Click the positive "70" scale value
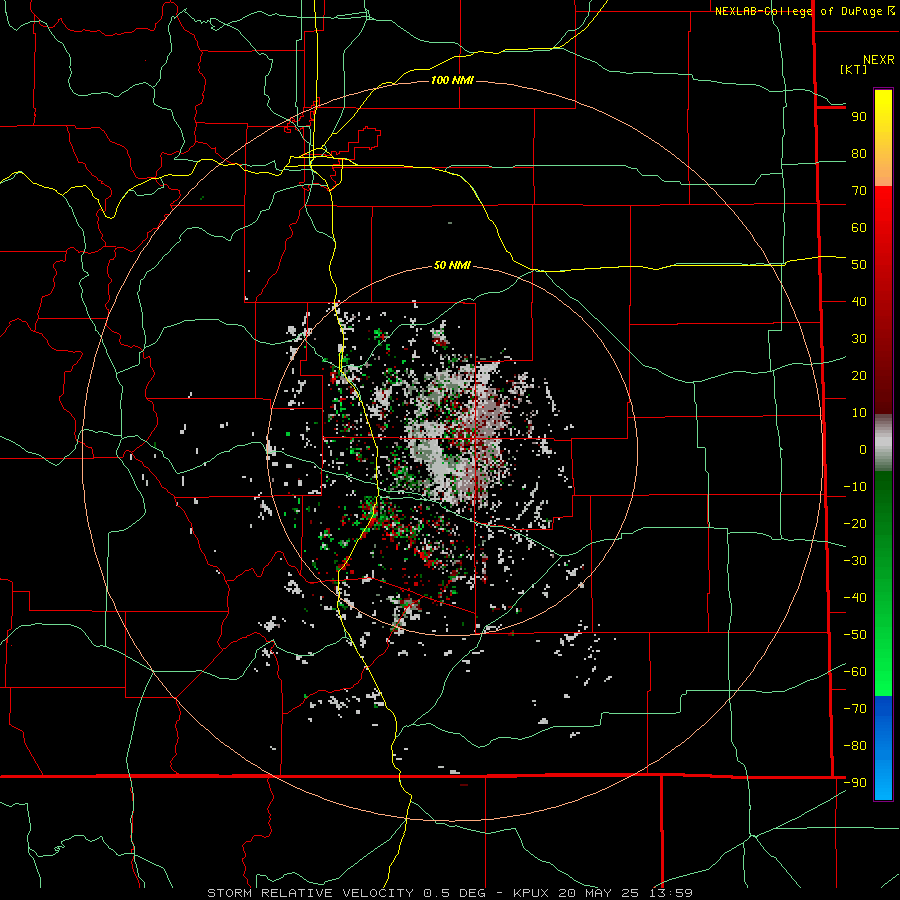Screen dimensions: 900x900 (859, 191)
